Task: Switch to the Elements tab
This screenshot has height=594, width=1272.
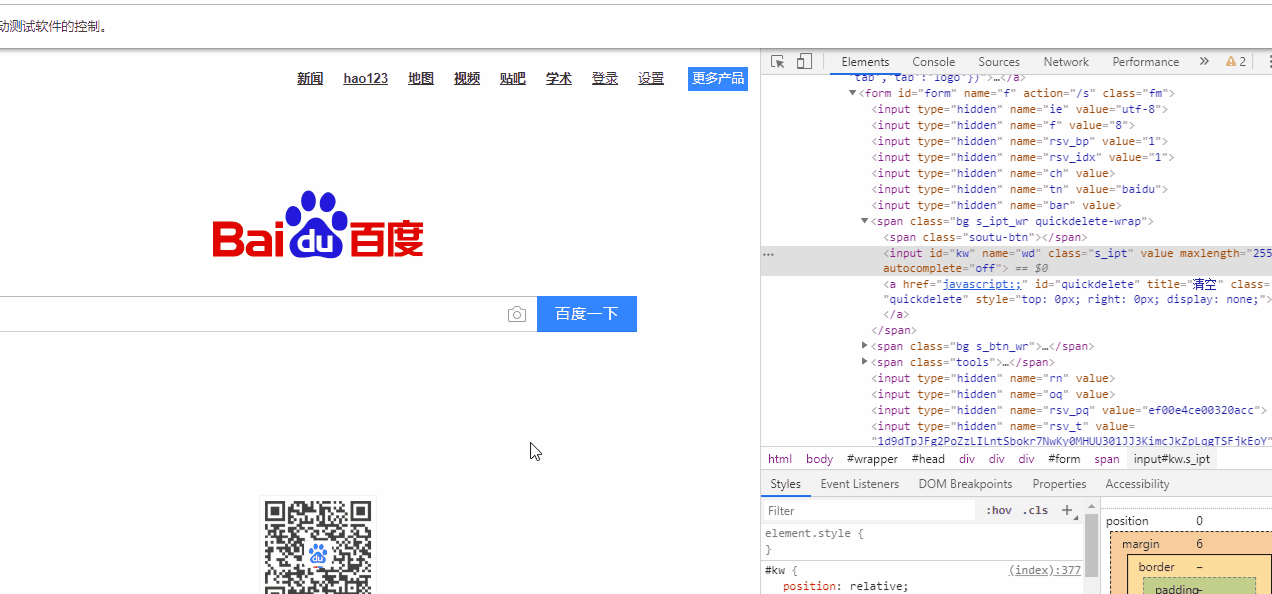Action: (865, 61)
